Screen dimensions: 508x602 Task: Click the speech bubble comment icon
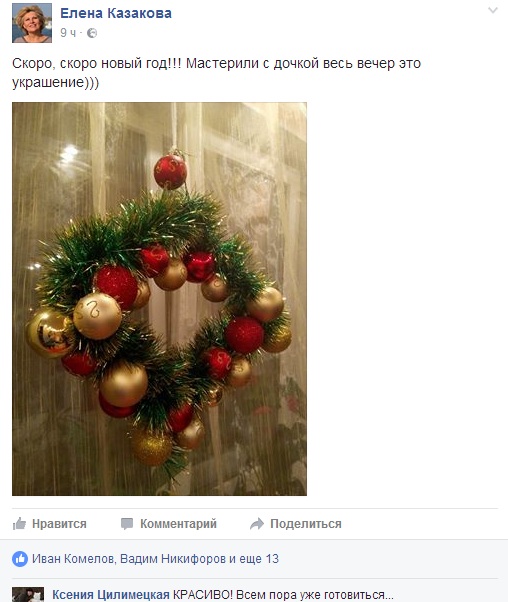tap(127, 524)
